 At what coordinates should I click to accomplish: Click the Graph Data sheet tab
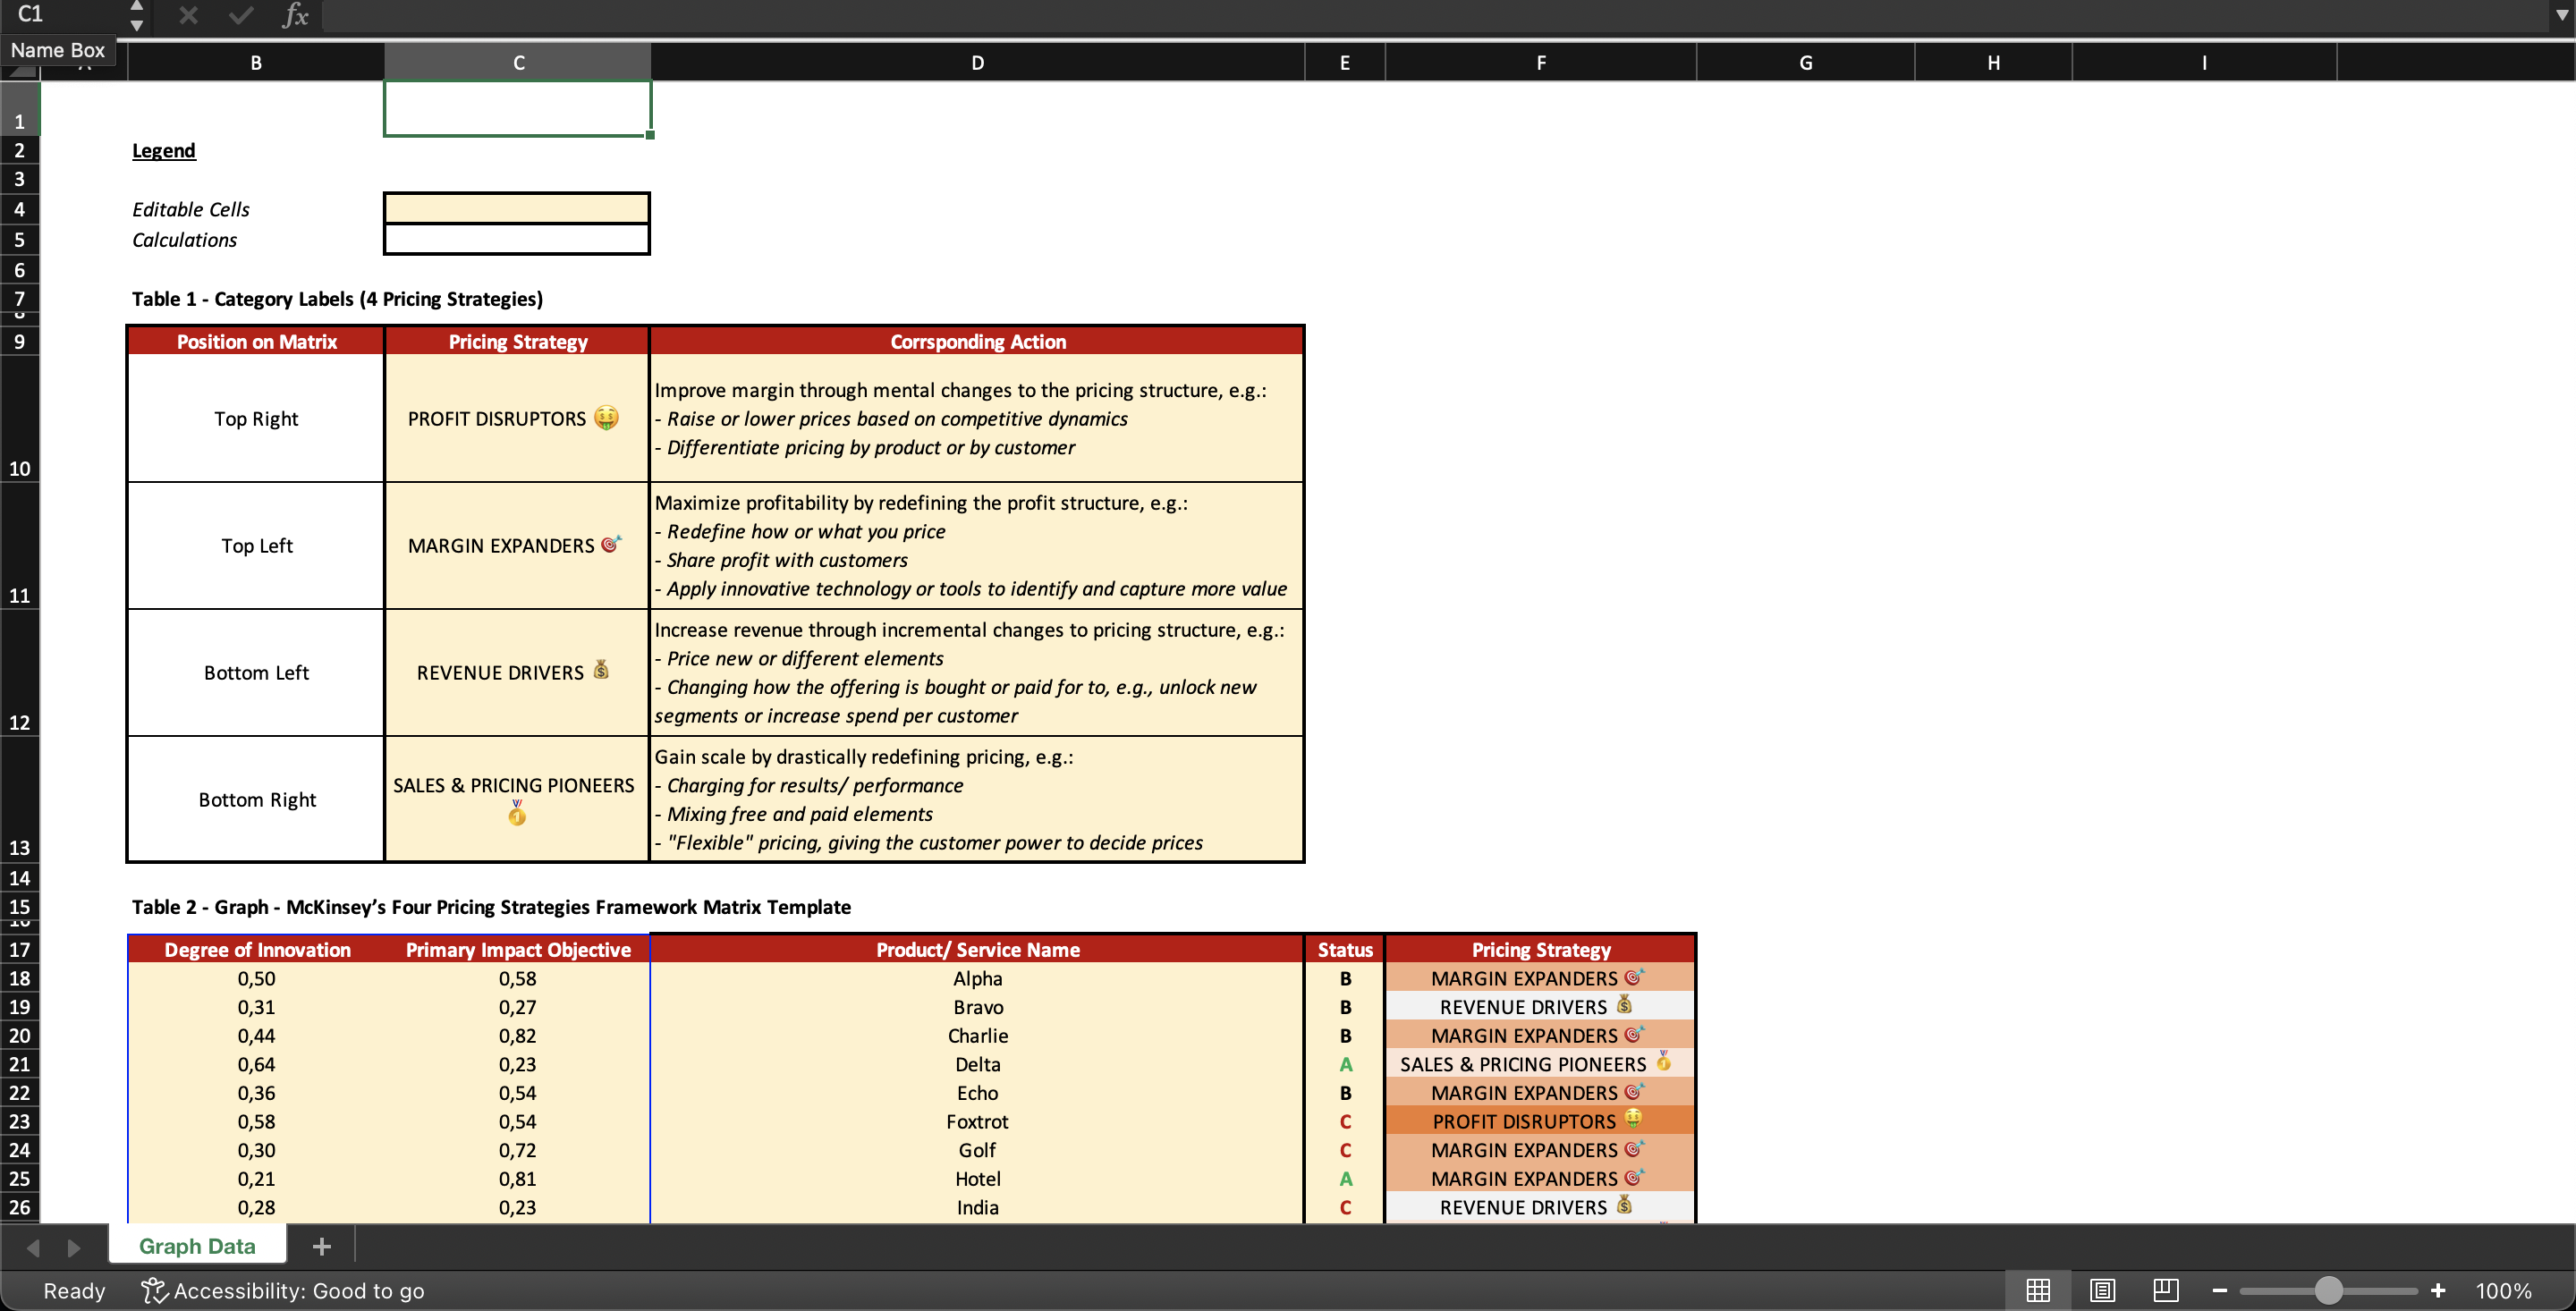198,1244
